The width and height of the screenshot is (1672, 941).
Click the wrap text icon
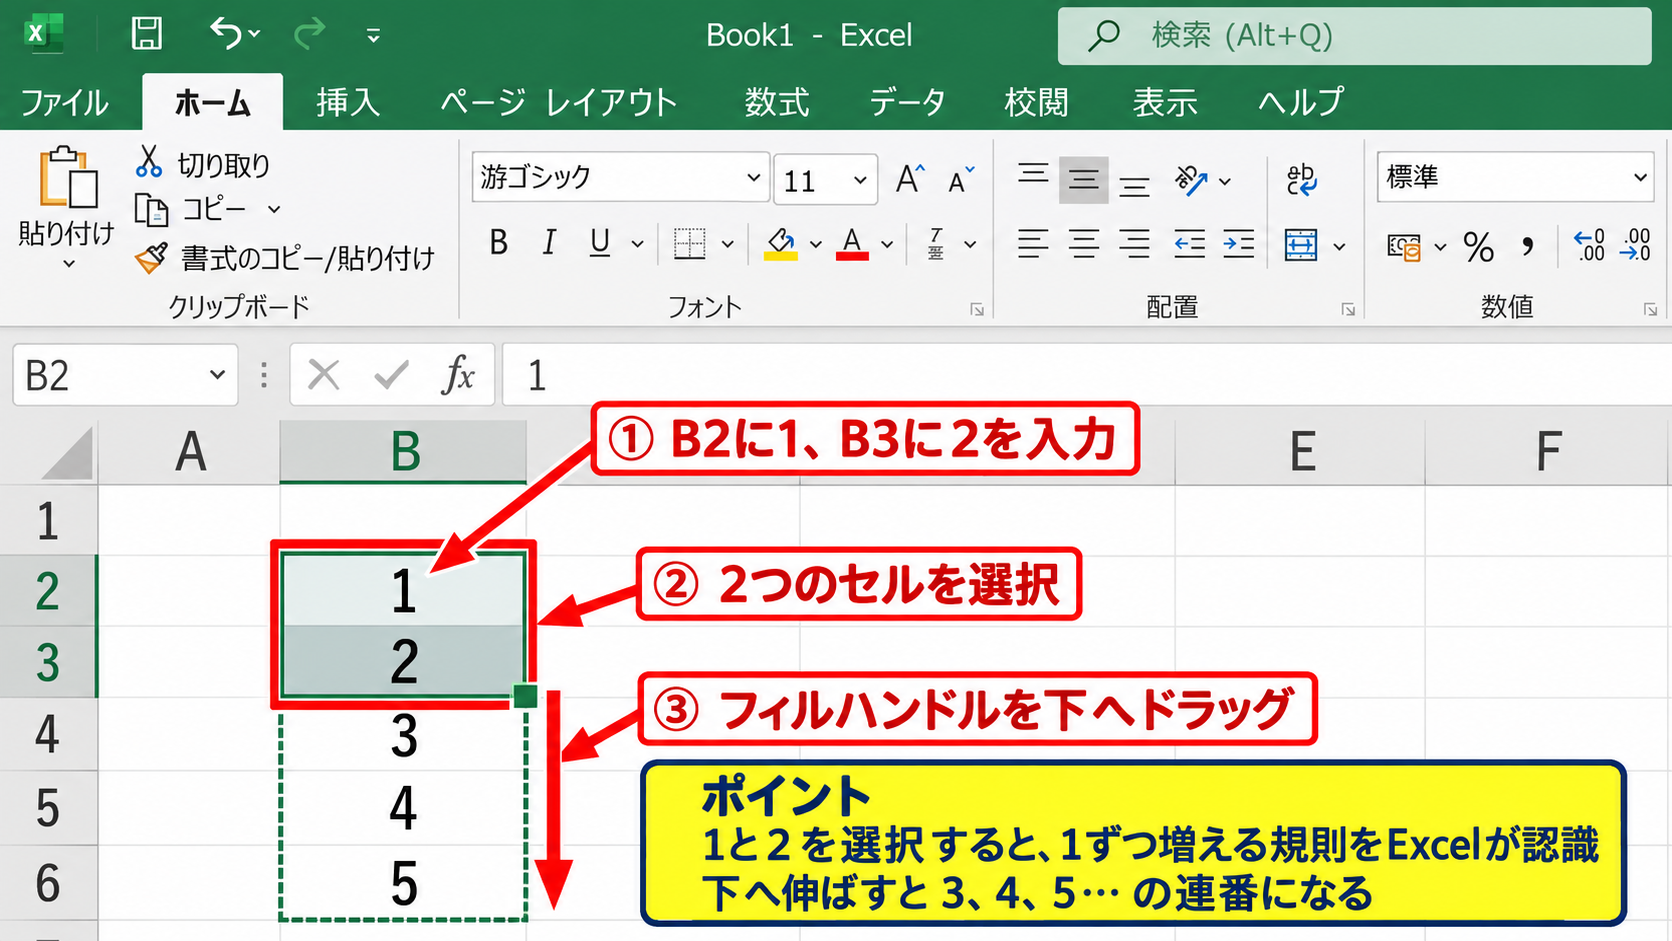[1301, 180]
